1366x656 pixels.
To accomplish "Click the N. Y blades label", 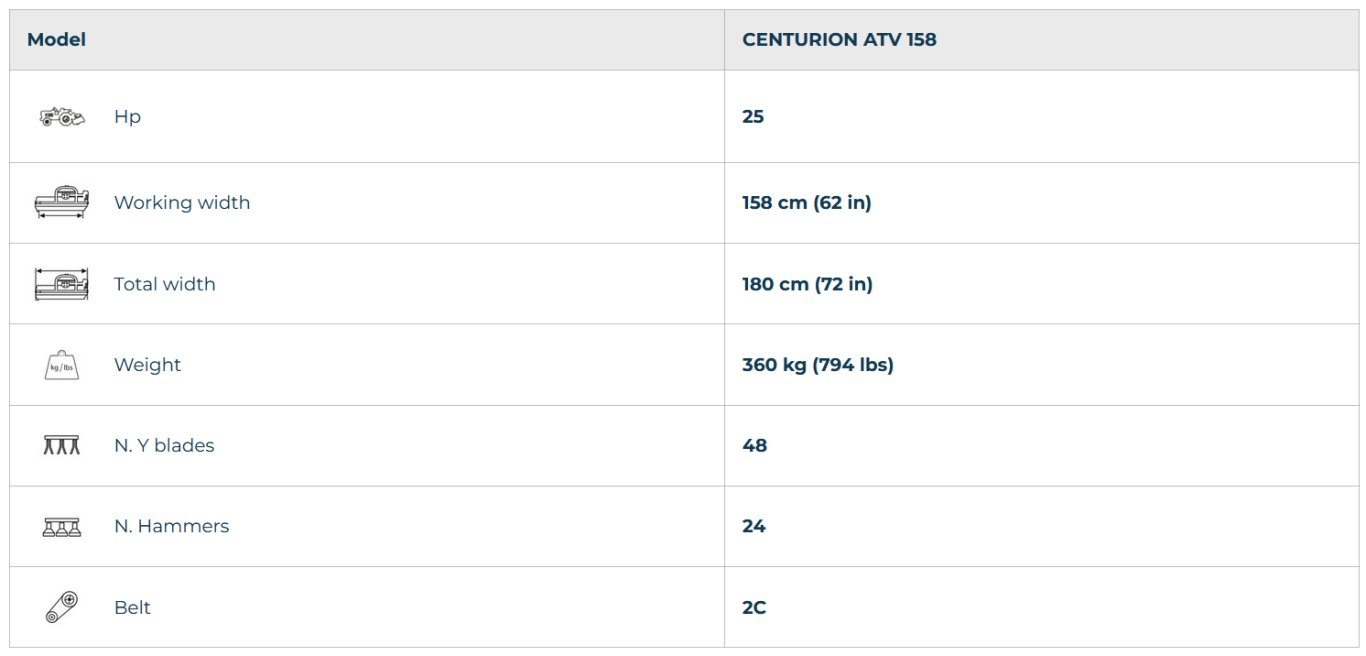I will tap(164, 446).
